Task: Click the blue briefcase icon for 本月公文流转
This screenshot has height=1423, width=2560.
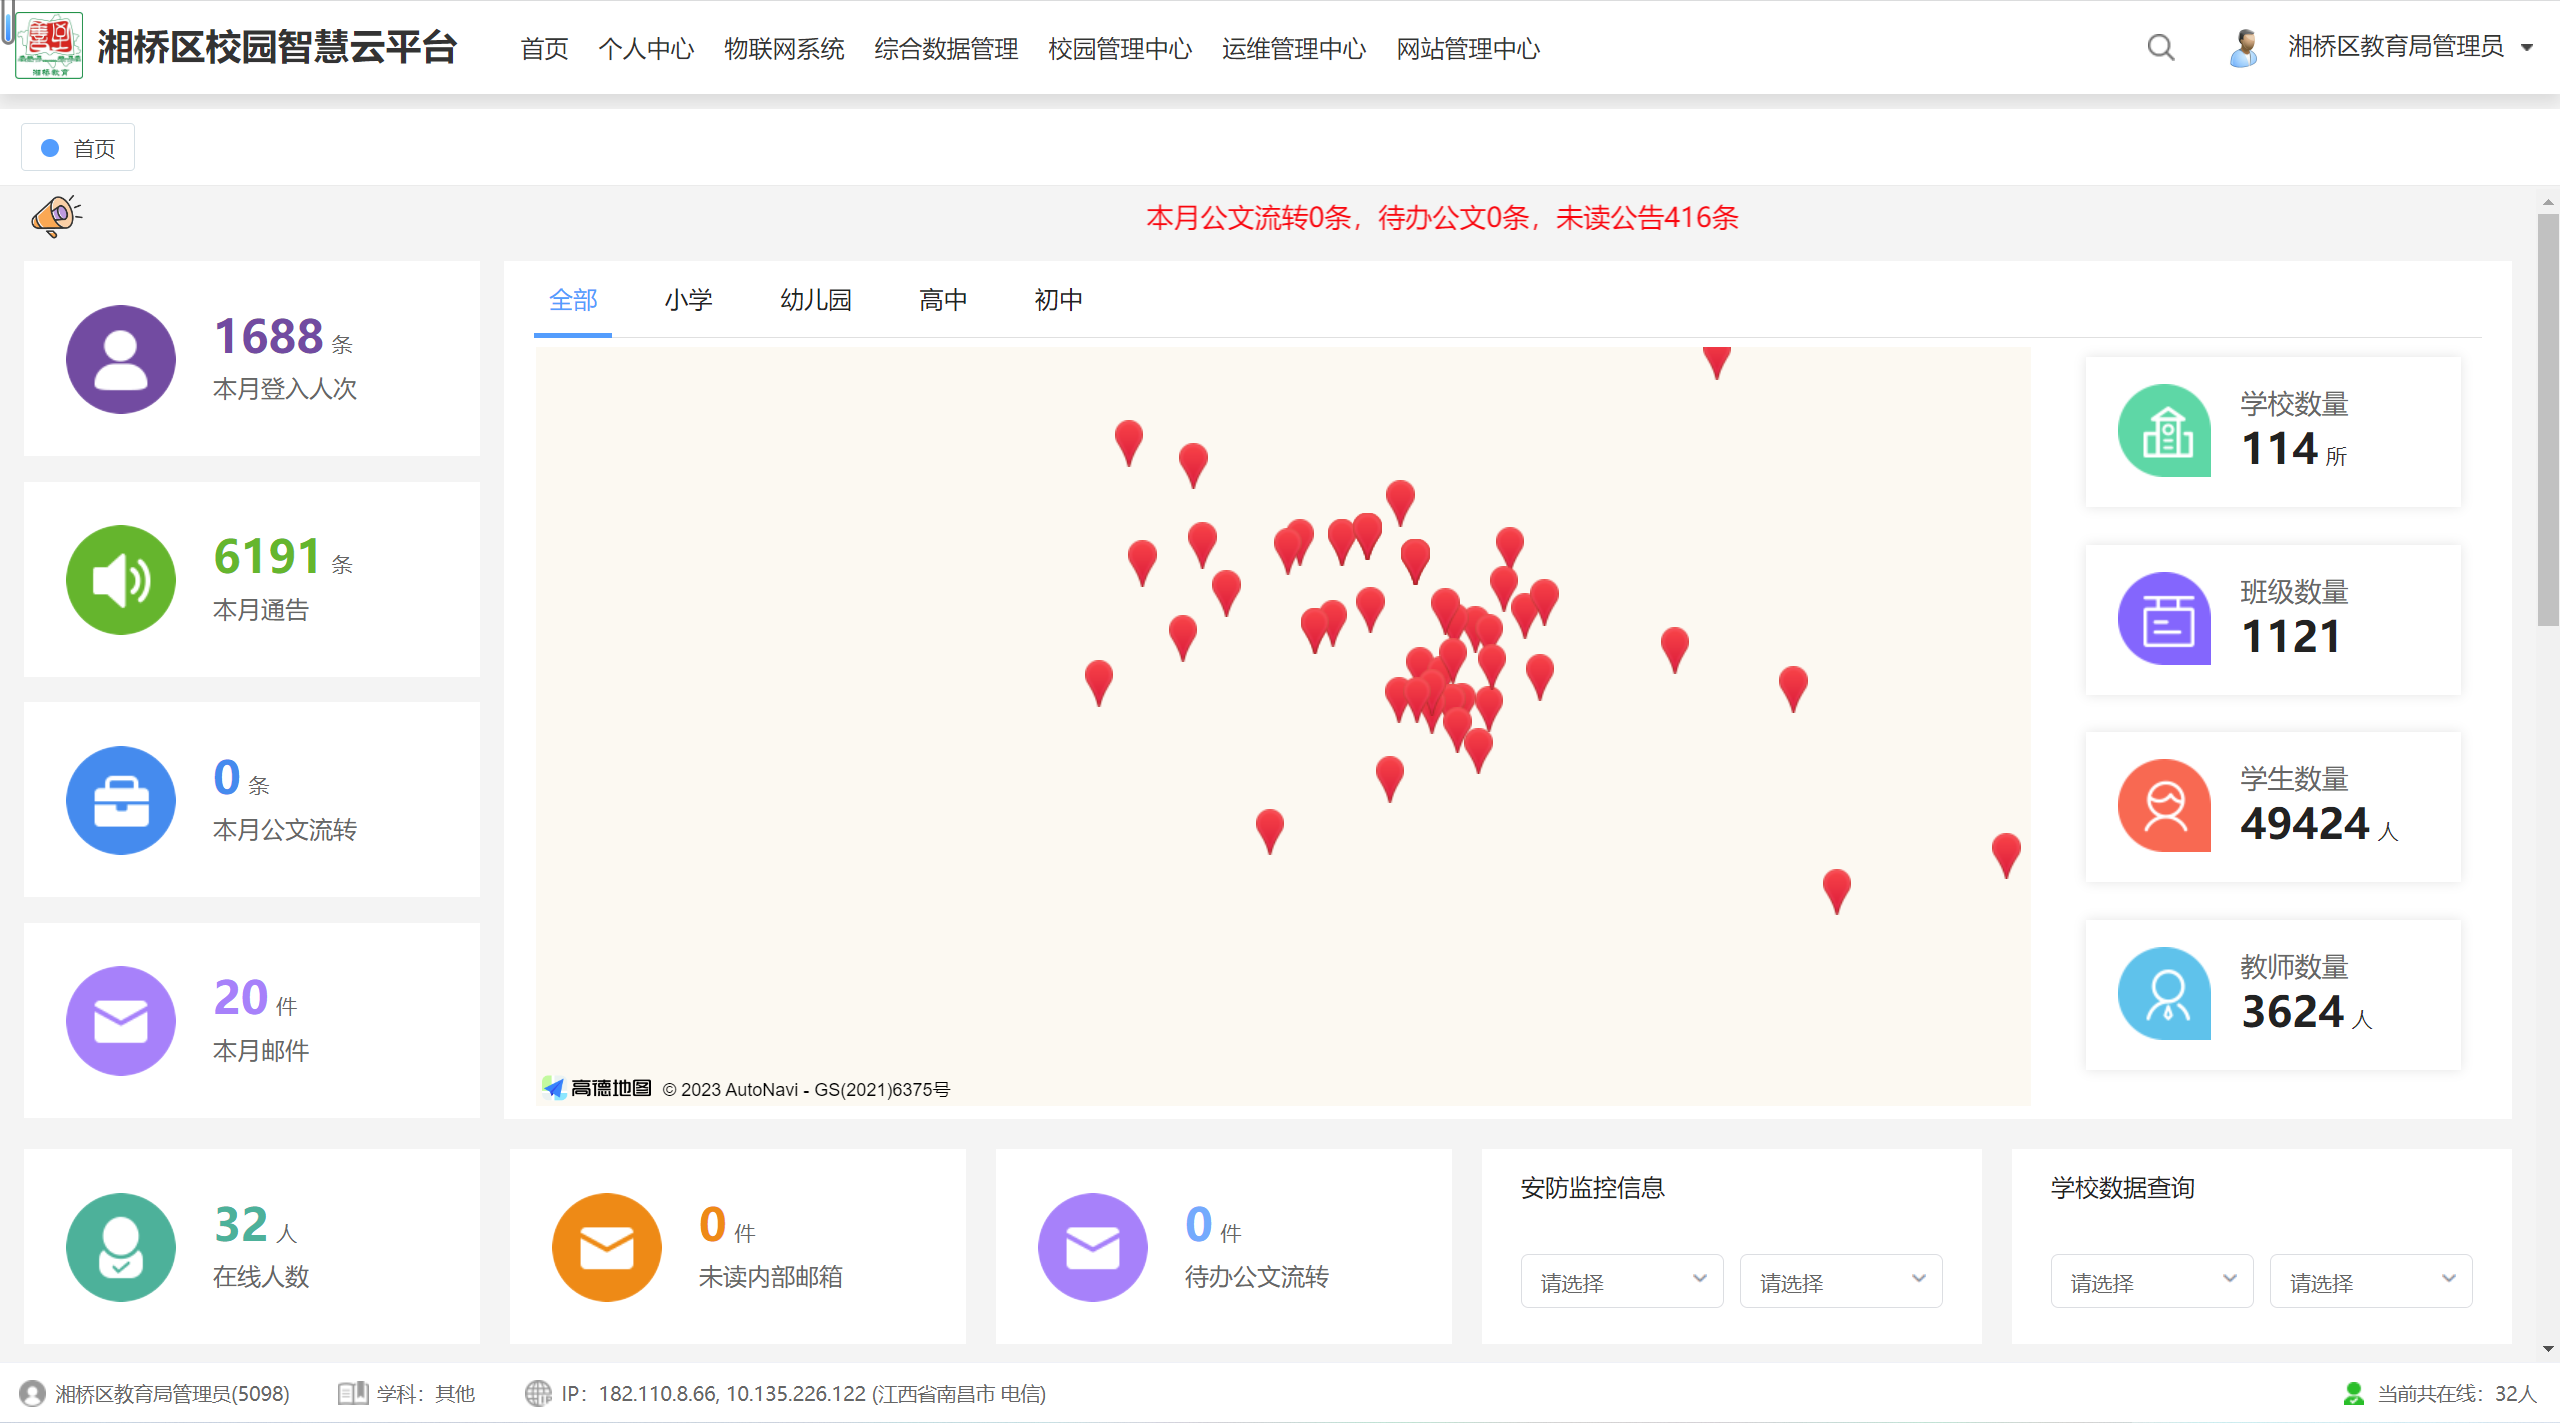Action: click(x=120, y=800)
